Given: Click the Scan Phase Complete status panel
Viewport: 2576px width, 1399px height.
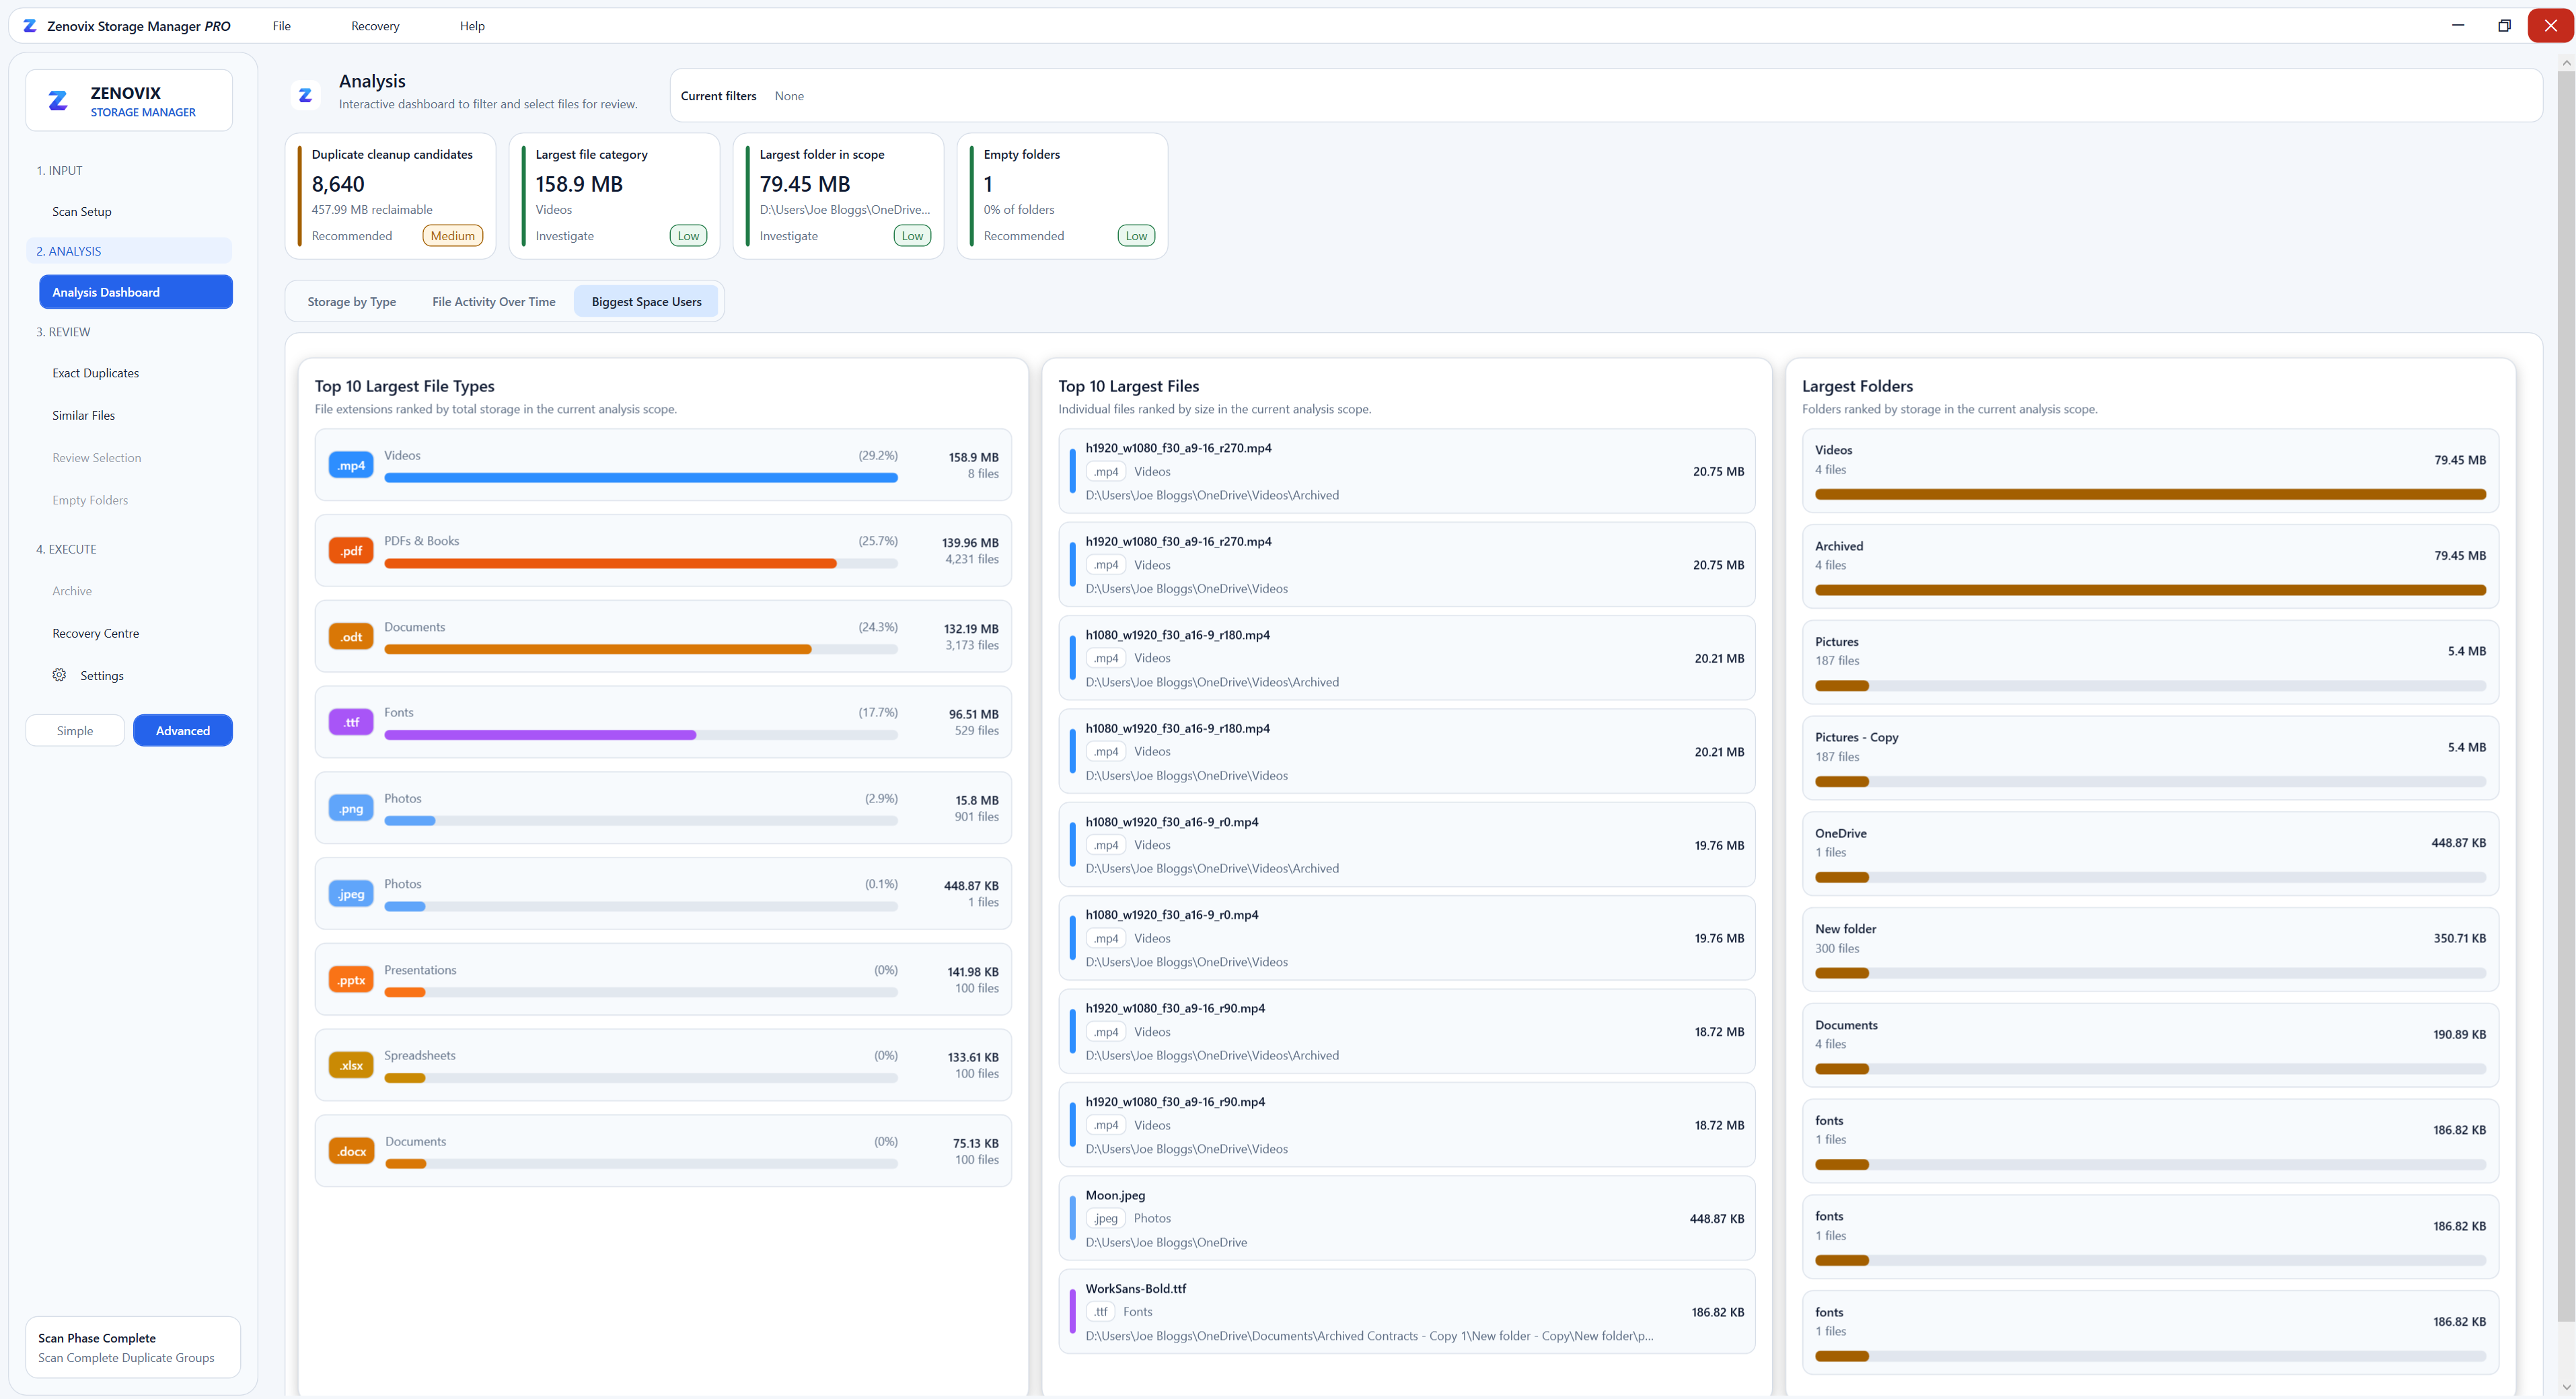Looking at the screenshot, I should 133,1347.
